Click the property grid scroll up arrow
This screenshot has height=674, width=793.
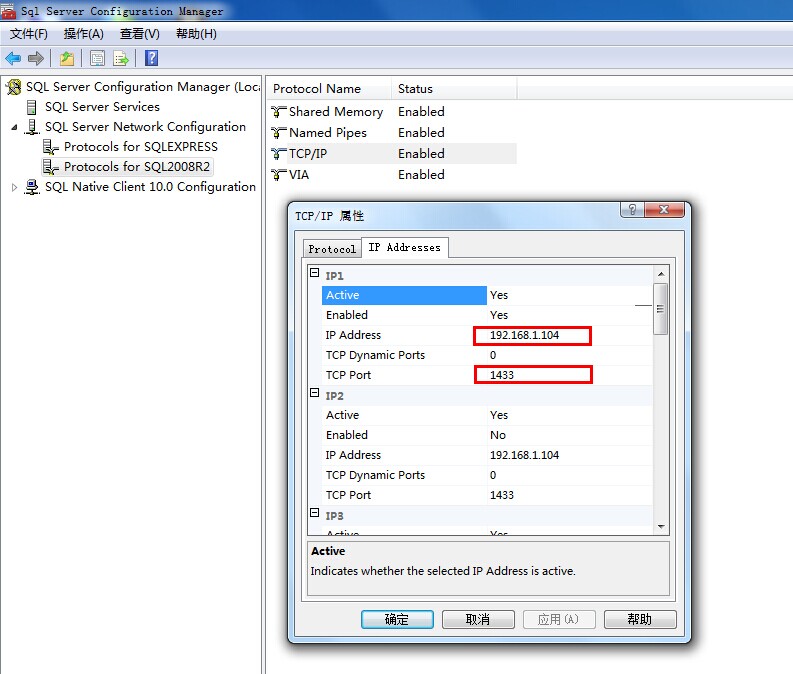pyautogui.click(x=660, y=274)
